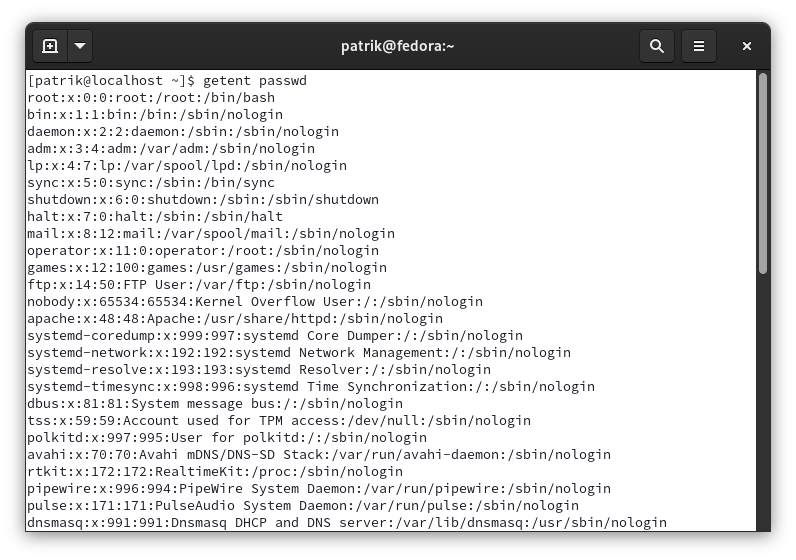Open the hamburger main menu
The image size is (796, 560).
click(699, 46)
